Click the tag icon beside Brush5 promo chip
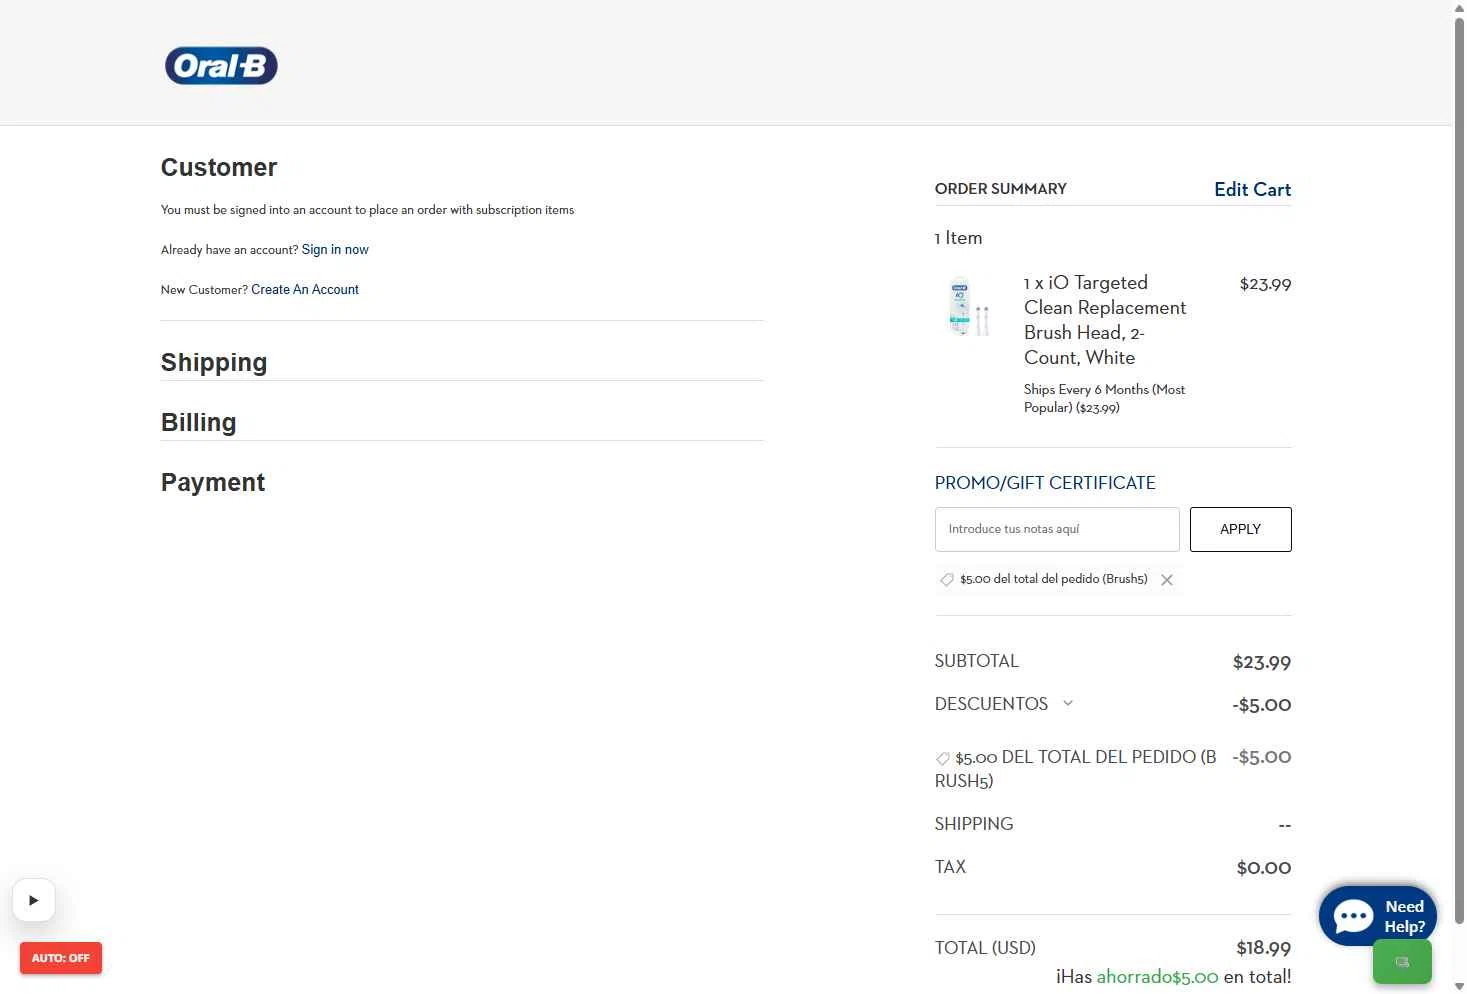 (x=947, y=580)
